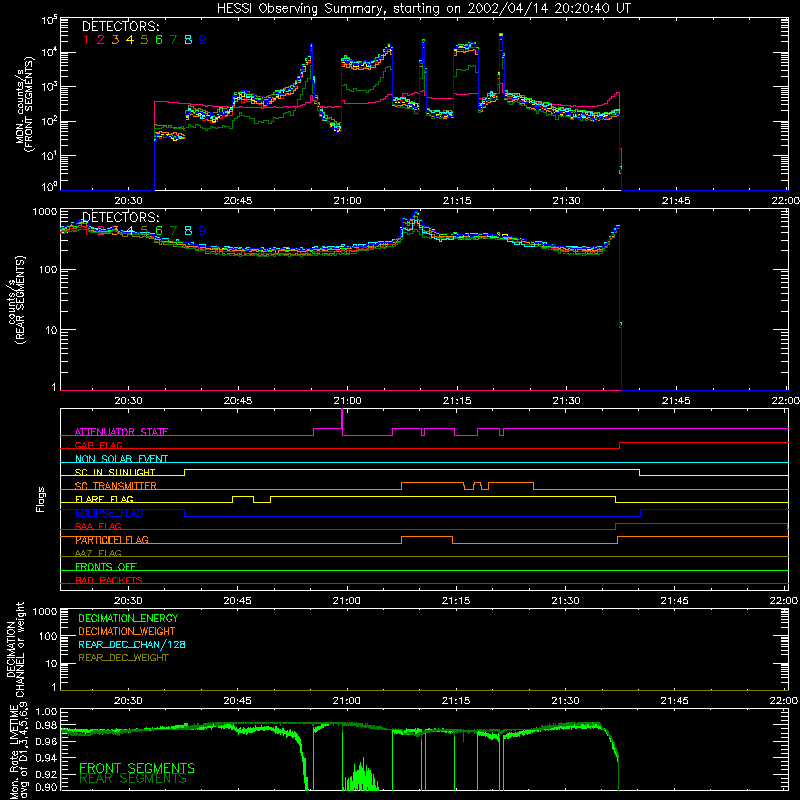Click the vertical "Flags" axis label

41,499
